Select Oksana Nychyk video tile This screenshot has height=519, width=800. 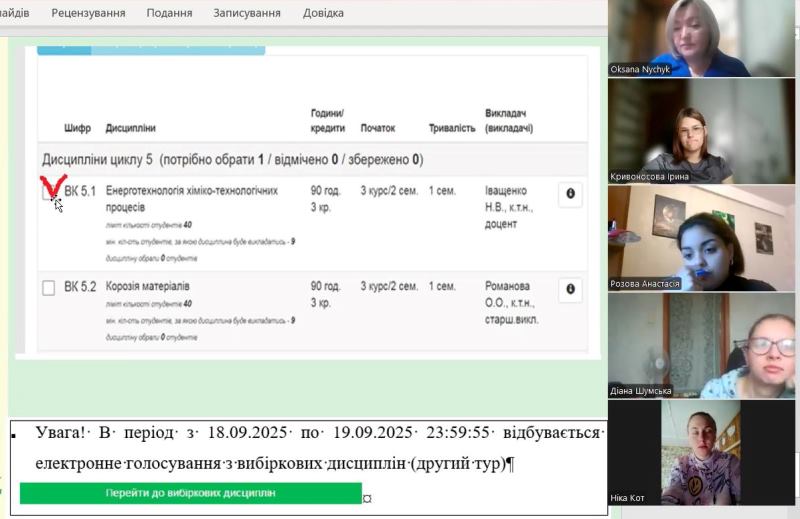tap(701, 38)
